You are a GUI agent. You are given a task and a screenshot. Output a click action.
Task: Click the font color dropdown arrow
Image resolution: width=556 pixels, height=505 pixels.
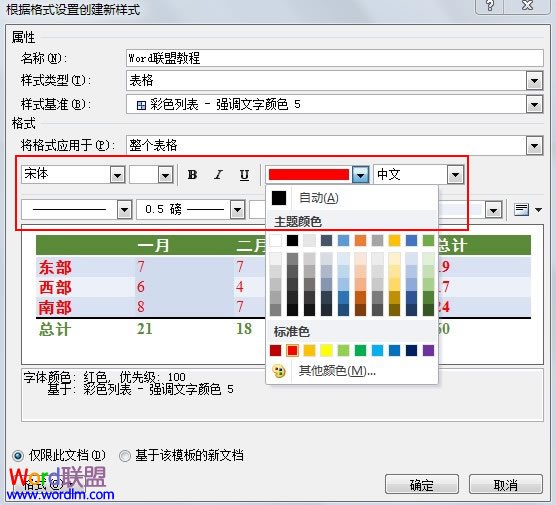click(x=360, y=175)
